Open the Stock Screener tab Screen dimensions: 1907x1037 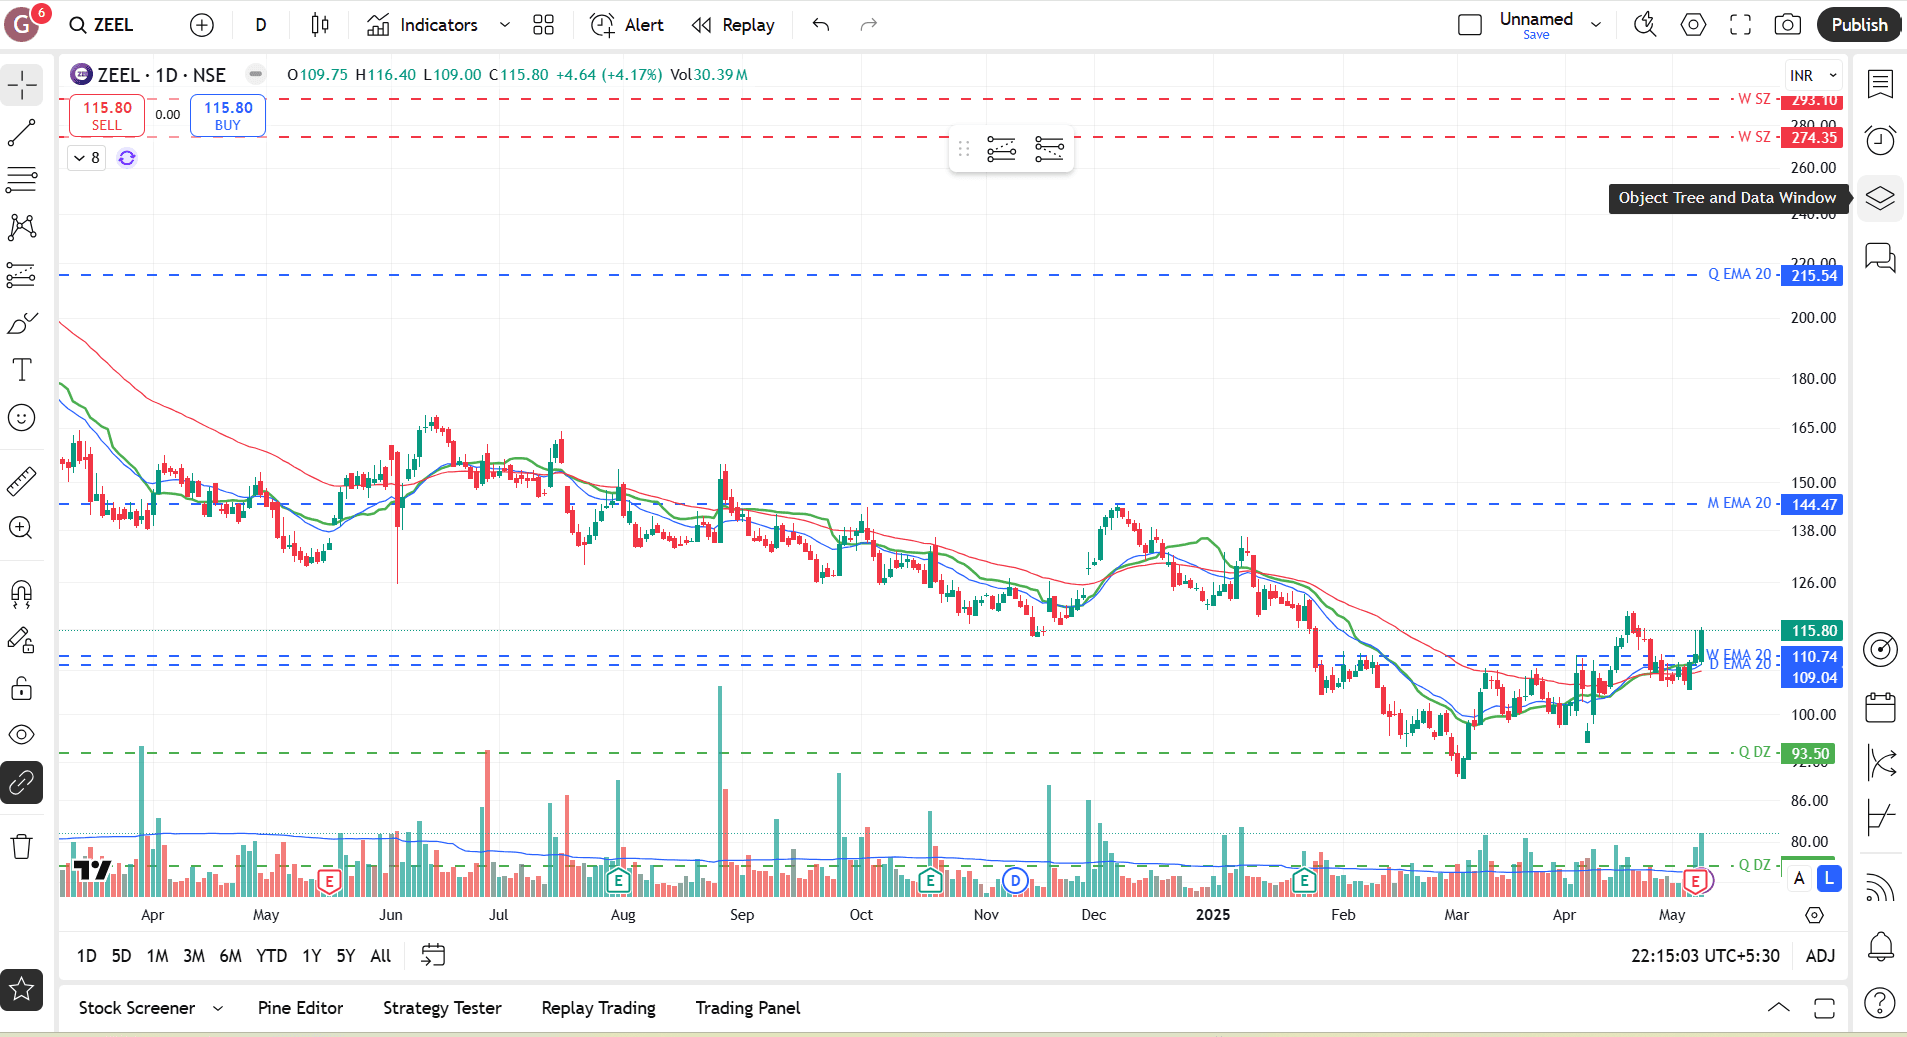coord(137,1008)
